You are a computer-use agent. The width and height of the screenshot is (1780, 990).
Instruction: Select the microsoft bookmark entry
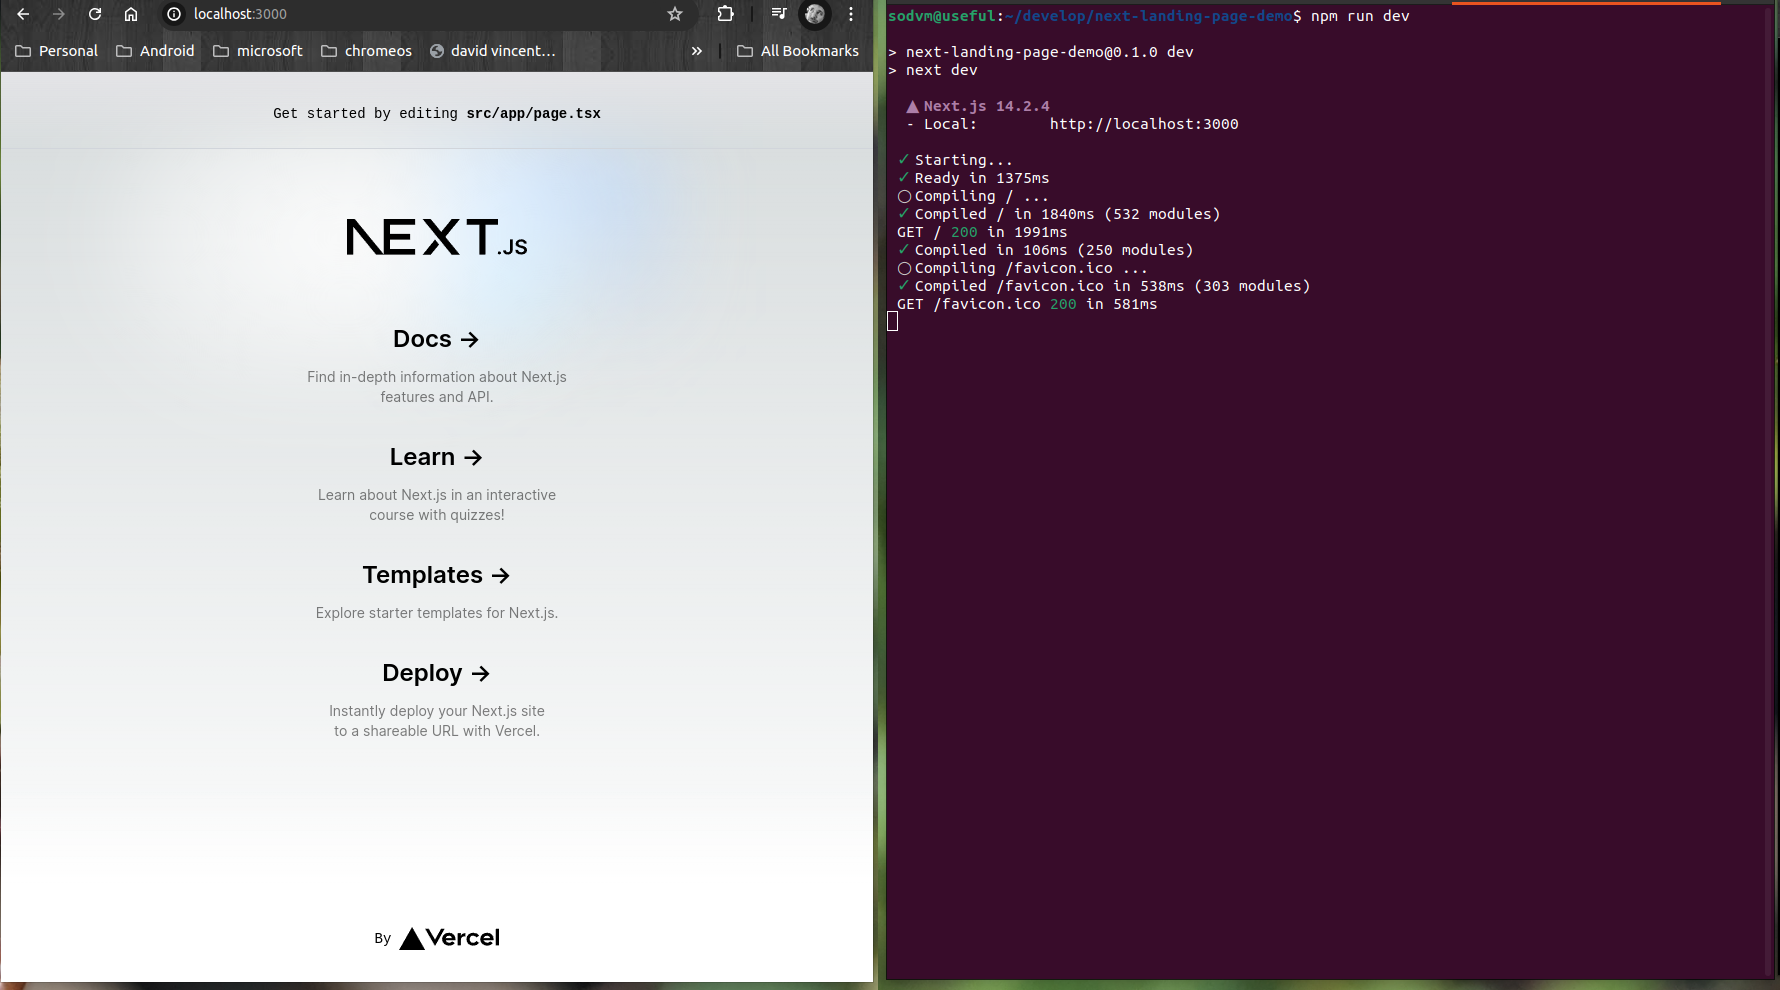pos(258,51)
